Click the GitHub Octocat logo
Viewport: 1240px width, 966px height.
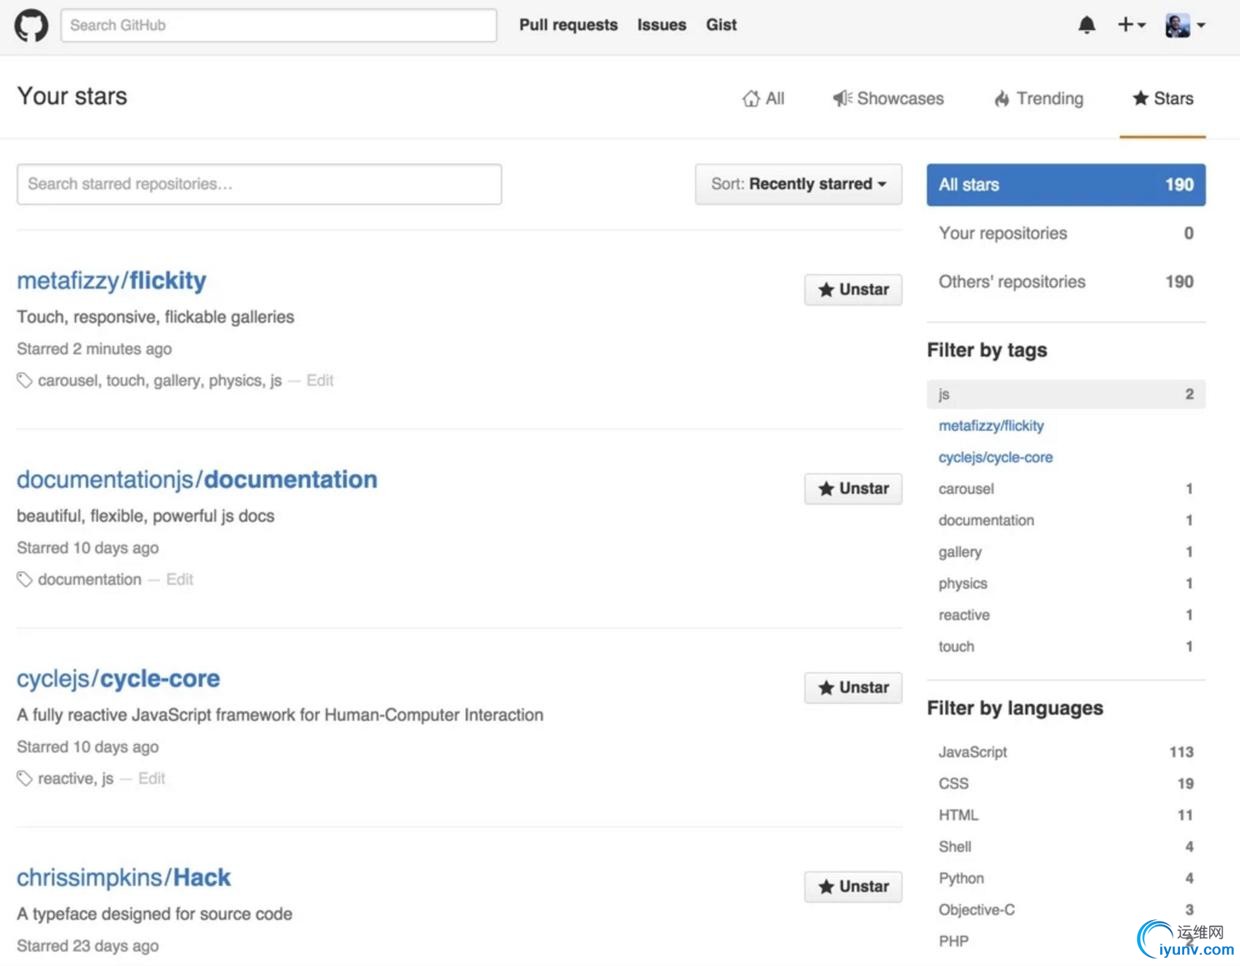click(x=31, y=25)
